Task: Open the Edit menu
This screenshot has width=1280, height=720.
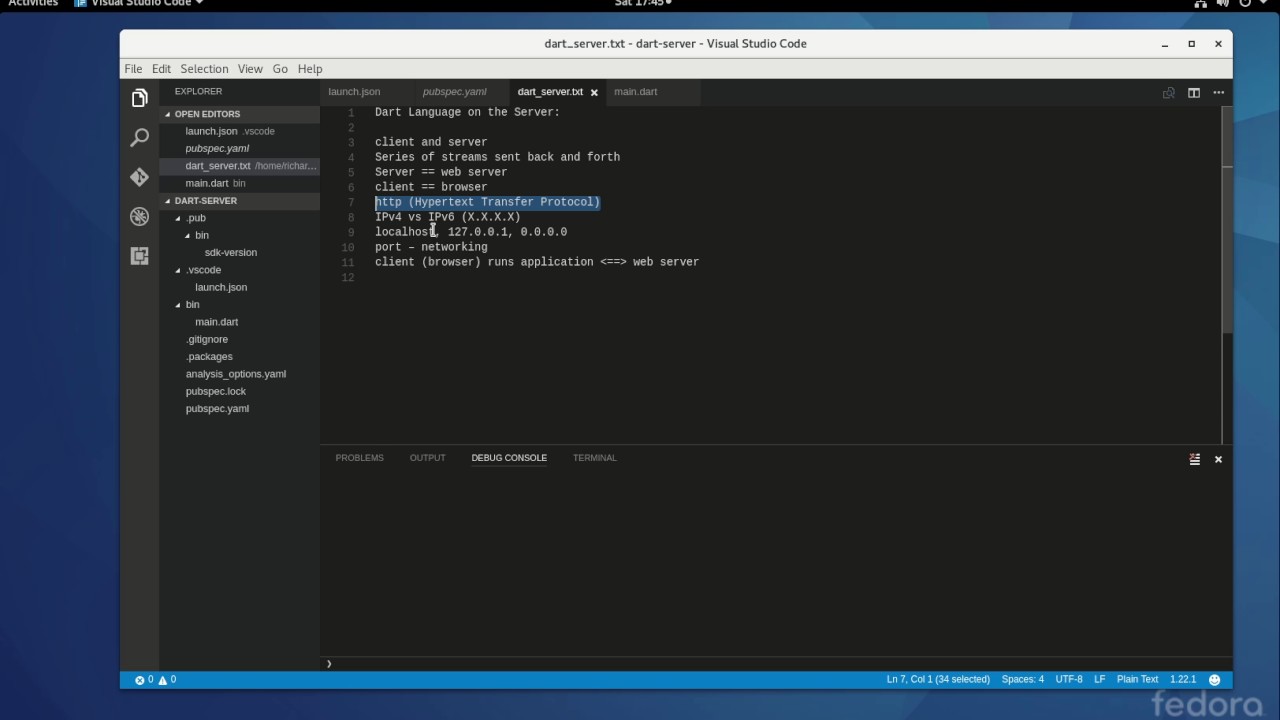Action: click(161, 69)
